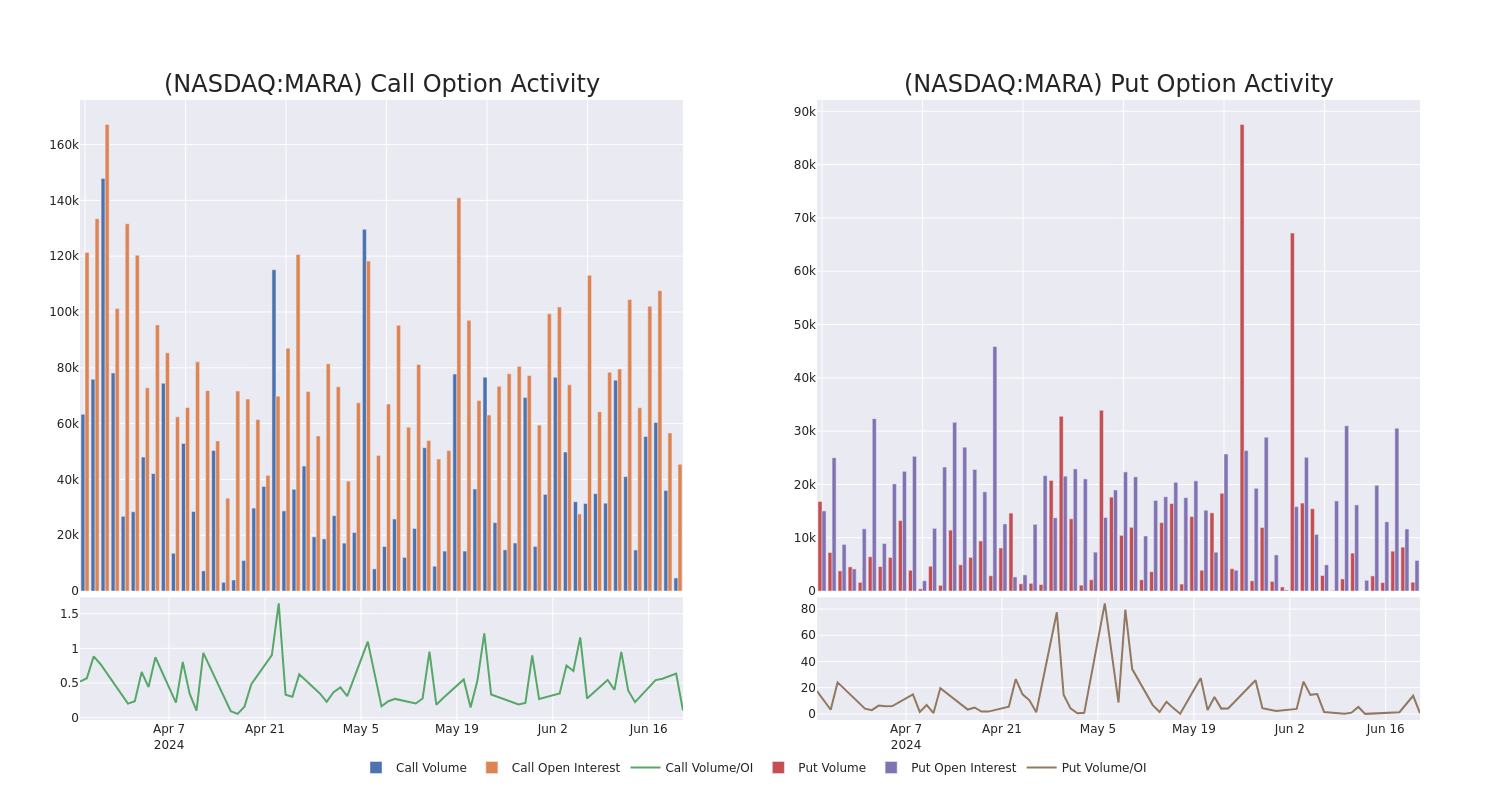Click the 90k label on the put chart axis

(x=805, y=112)
